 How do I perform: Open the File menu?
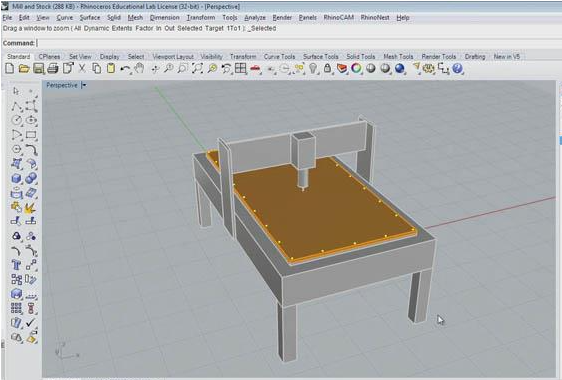pos(7,18)
